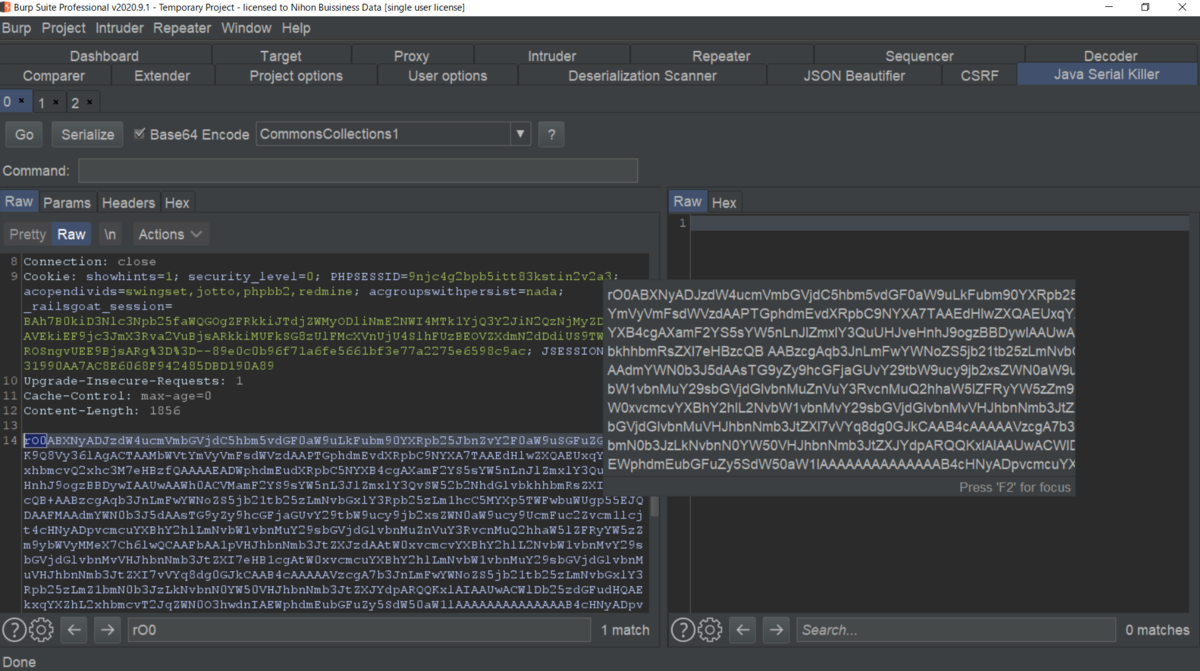Click the right pane Search field
Image resolution: width=1200 pixels, height=671 pixels.
coord(955,630)
